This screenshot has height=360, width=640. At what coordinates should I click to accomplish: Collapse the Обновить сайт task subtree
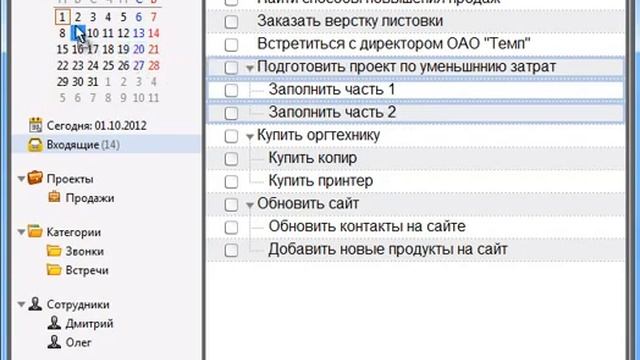(x=250, y=206)
